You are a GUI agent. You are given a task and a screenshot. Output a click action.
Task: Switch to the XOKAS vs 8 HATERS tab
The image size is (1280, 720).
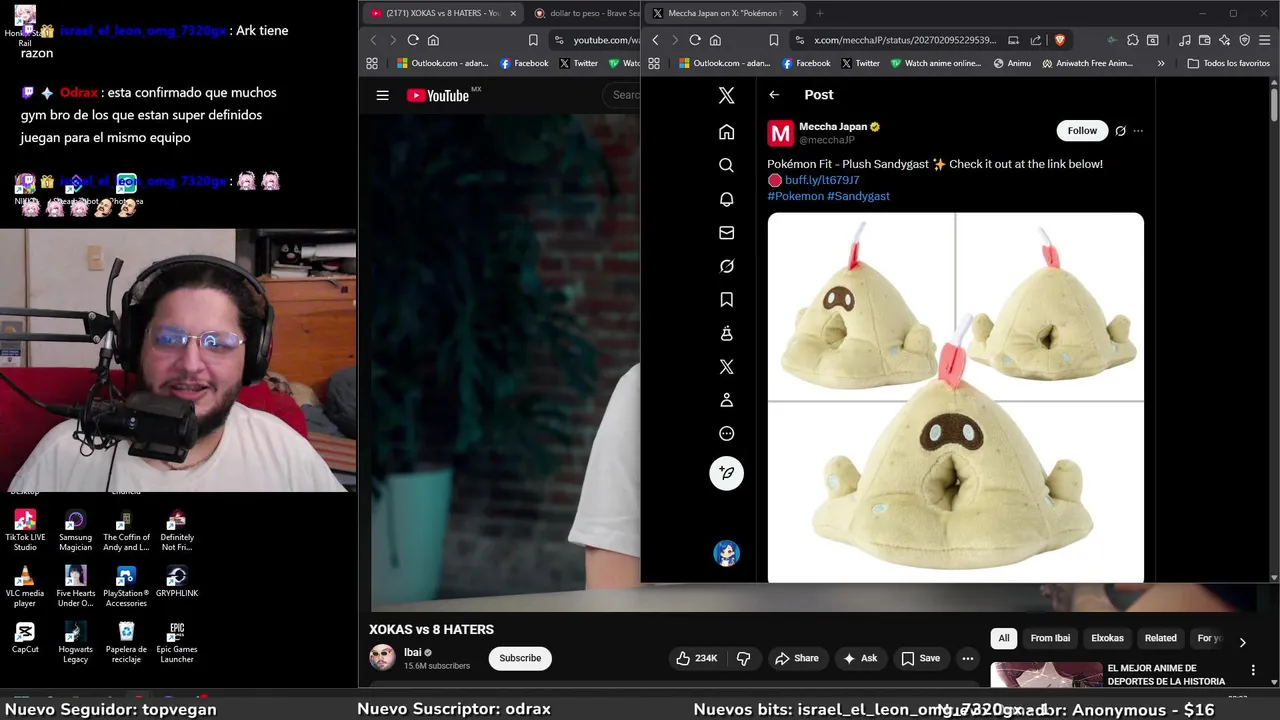(441, 13)
